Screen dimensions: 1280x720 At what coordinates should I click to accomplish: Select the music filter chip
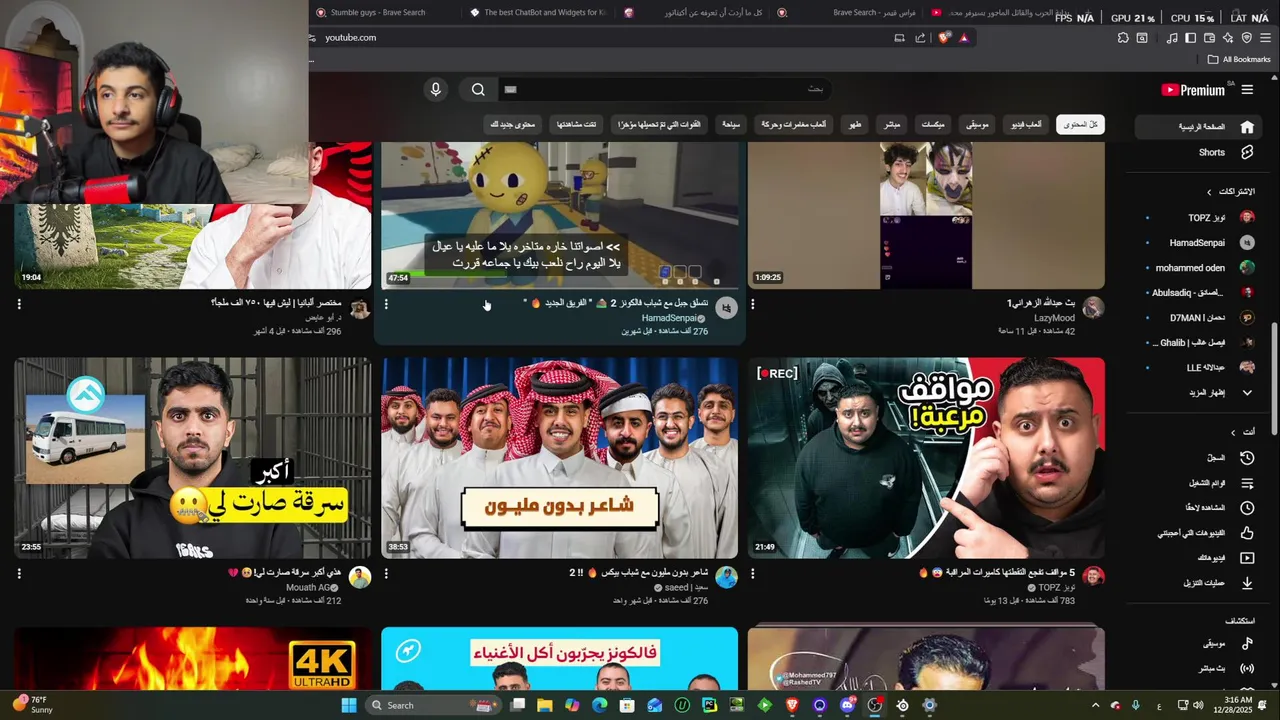[x=976, y=125]
